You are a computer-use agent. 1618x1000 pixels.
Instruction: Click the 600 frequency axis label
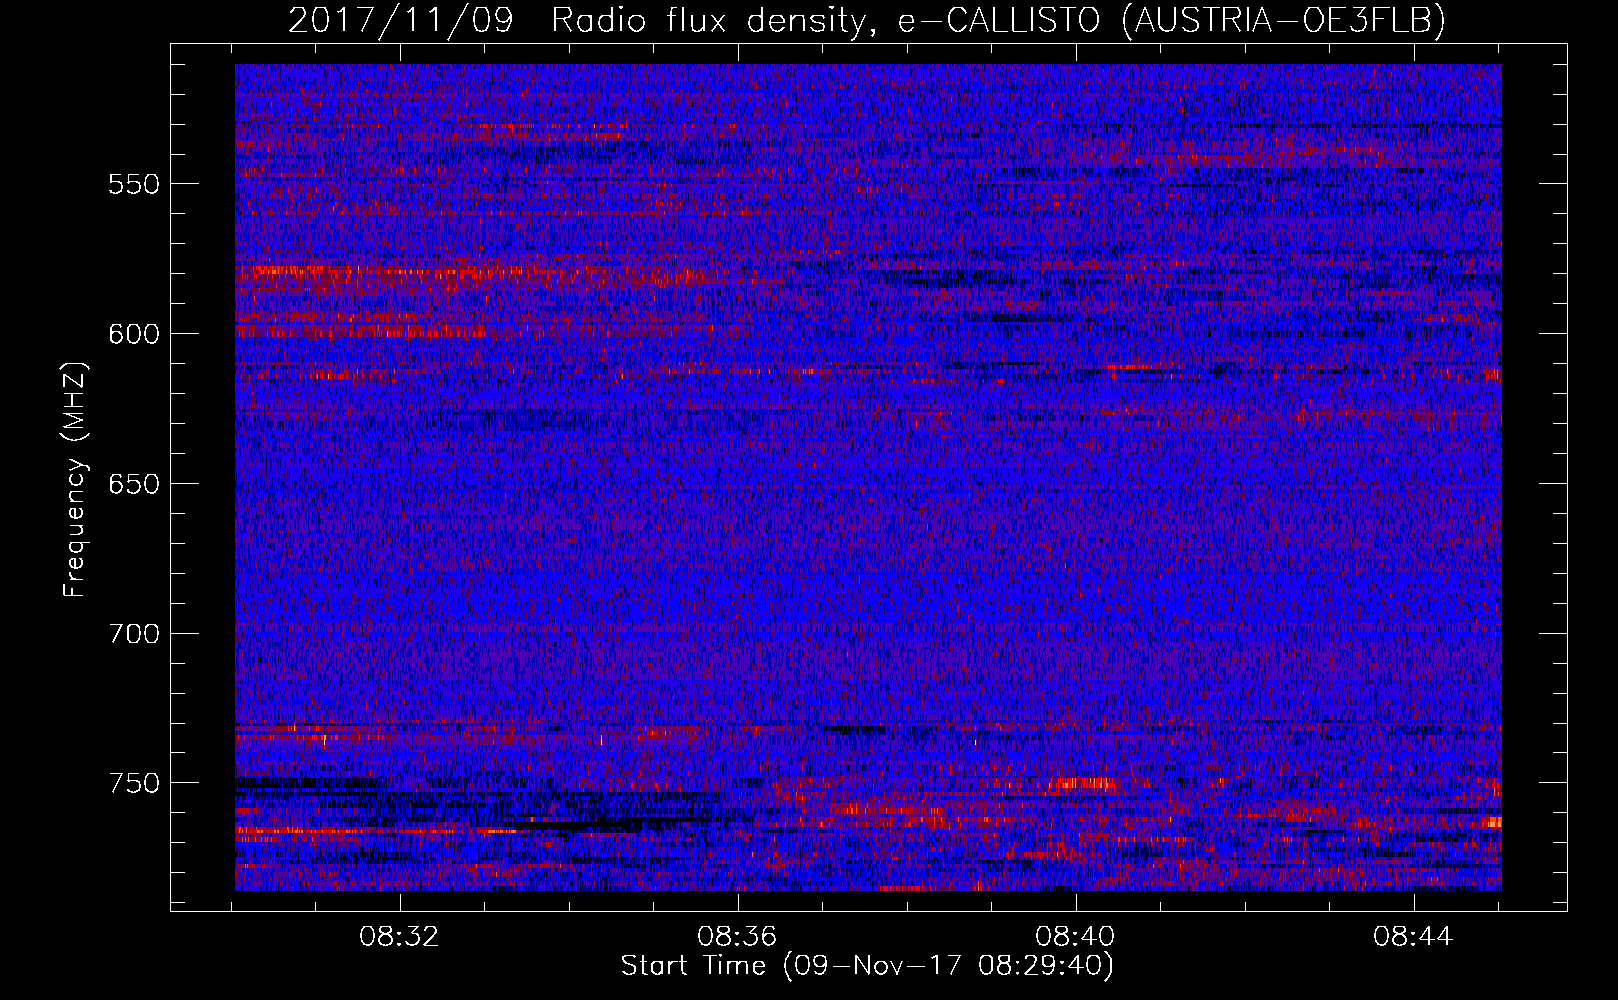(x=134, y=334)
